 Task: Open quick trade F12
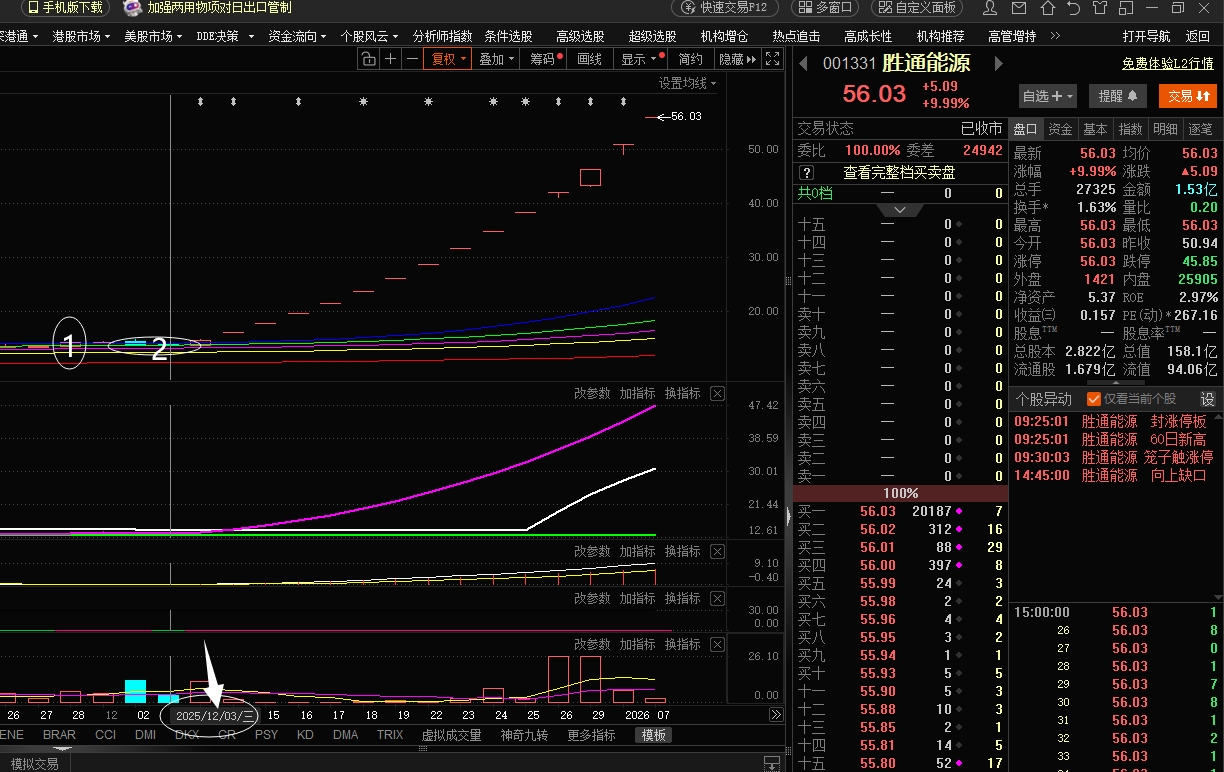coord(725,8)
